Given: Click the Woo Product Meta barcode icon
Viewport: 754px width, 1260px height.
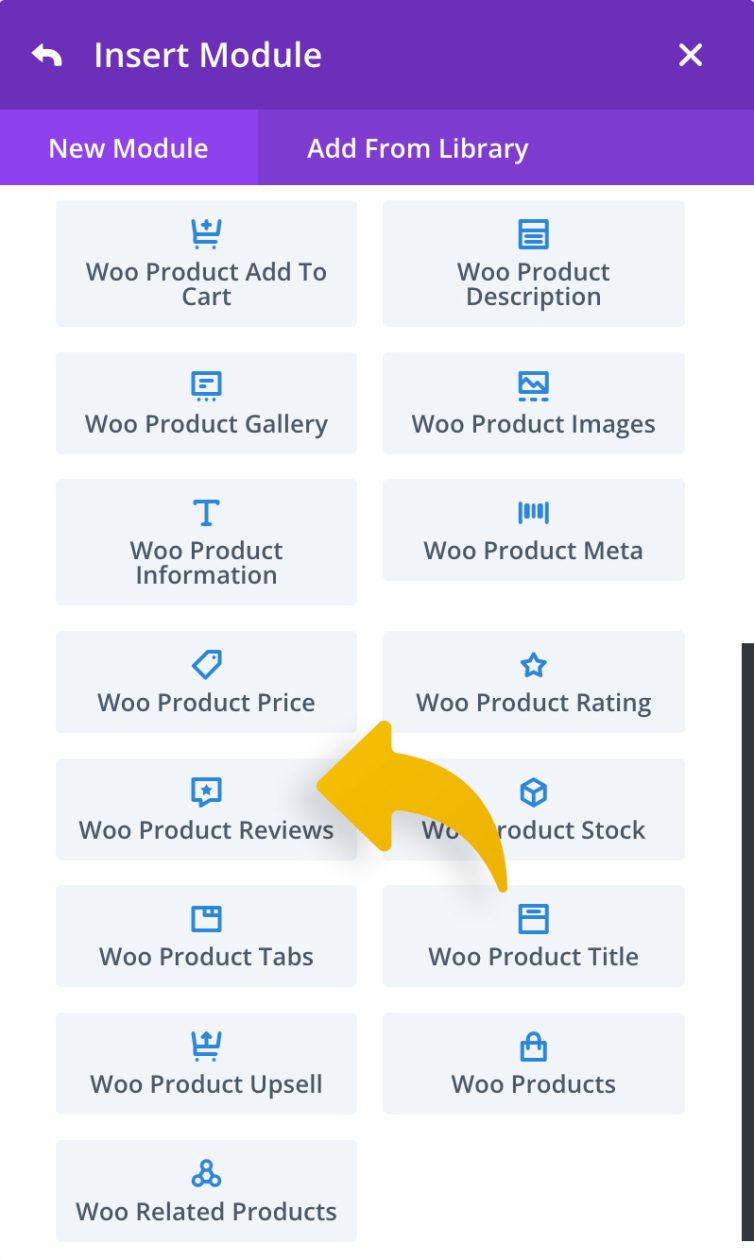Looking at the screenshot, I should click(x=533, y=512).
